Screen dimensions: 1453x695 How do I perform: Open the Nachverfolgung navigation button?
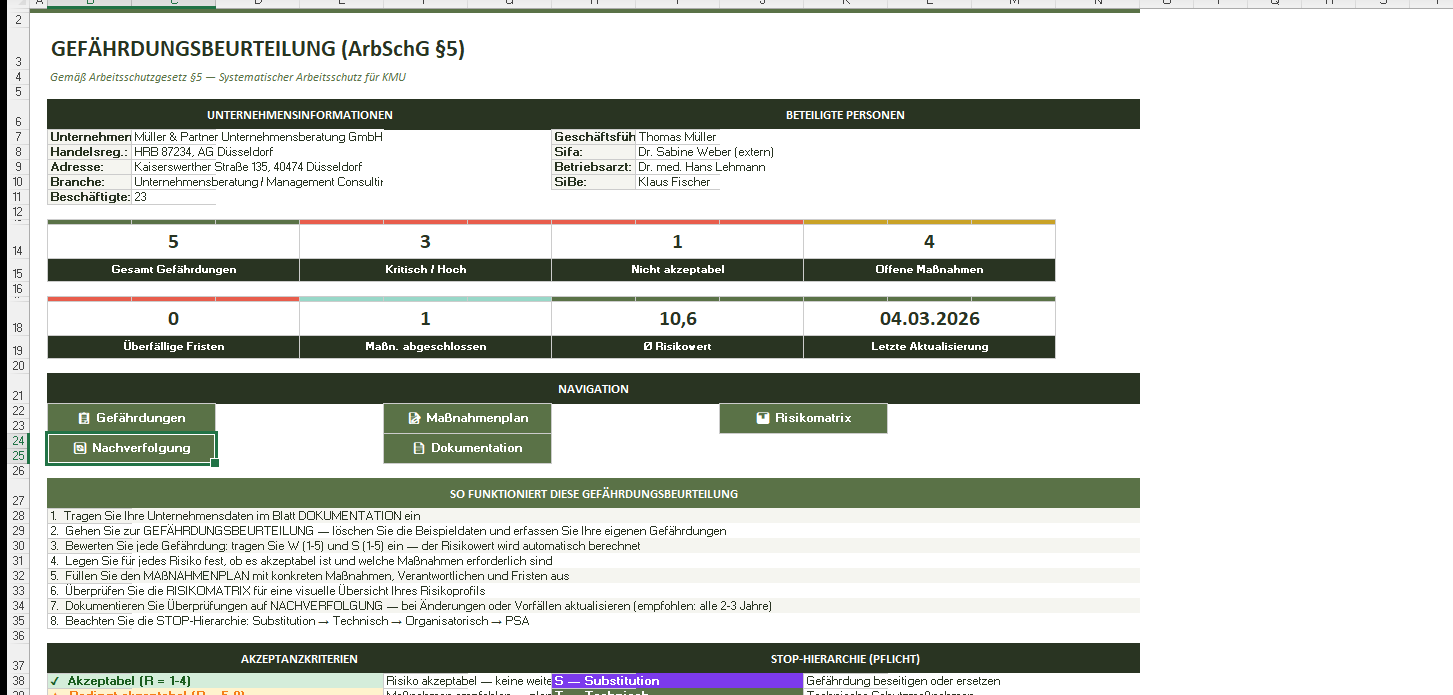click(131, 448)
